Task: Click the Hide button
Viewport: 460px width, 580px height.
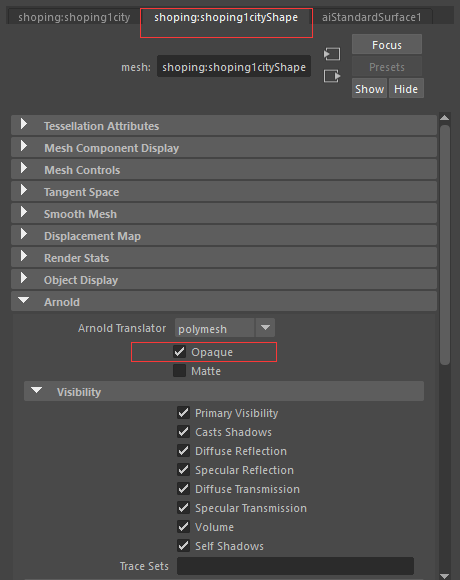Action: coord(406,89)
